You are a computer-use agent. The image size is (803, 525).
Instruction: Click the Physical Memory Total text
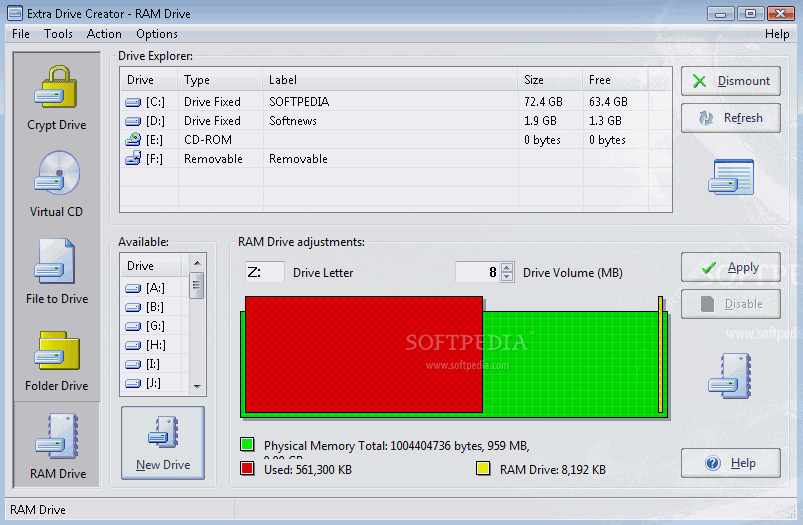(396, 446)
